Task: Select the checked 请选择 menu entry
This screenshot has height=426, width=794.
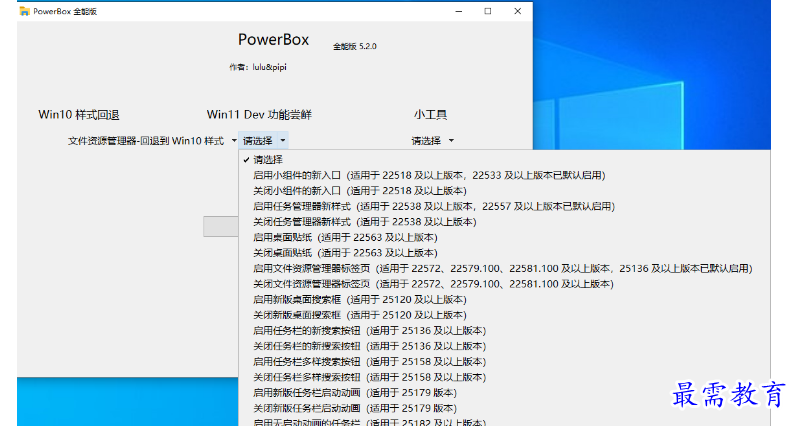Action: click(x=504, y=160)
